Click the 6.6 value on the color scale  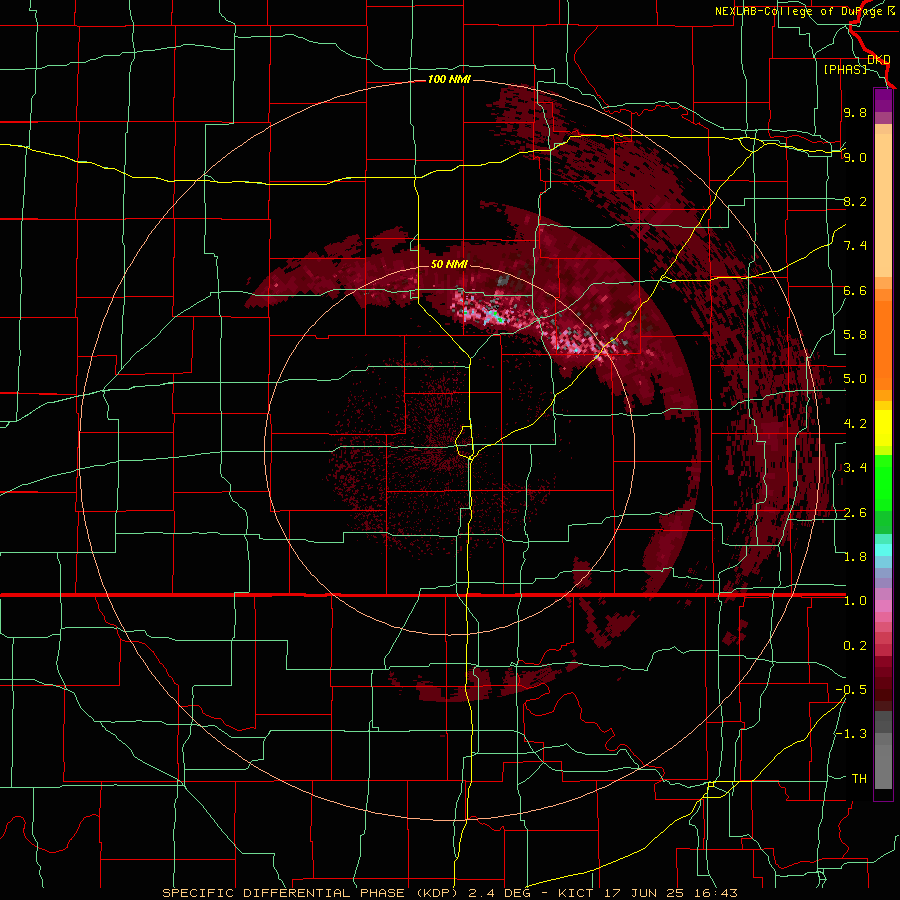[855, 290]
